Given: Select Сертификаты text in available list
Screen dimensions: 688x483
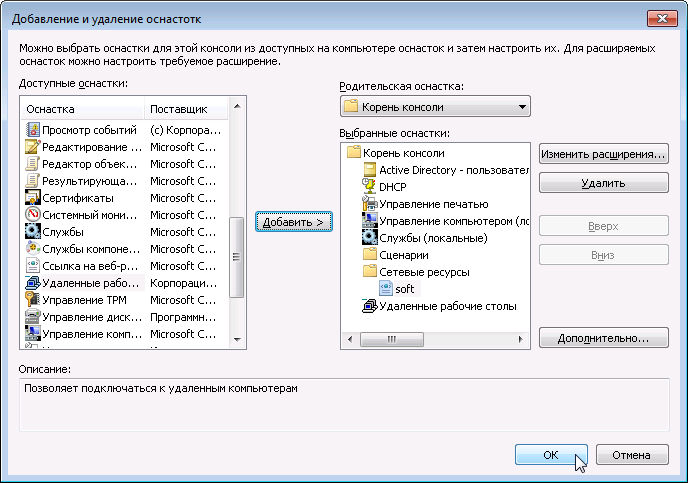Looking at the screenshot, I should (x=78, y=198).
